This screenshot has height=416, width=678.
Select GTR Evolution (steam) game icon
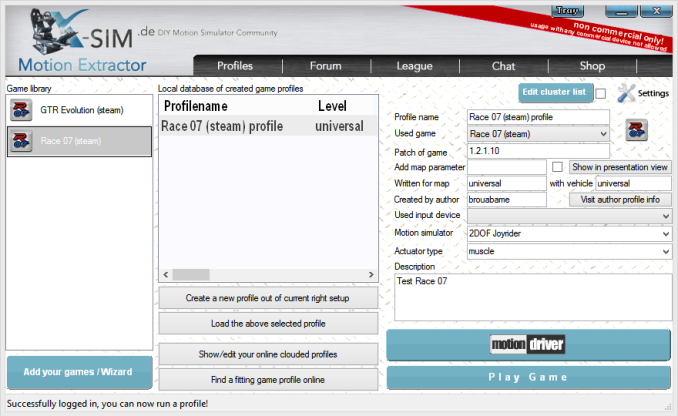pos(21,110)
